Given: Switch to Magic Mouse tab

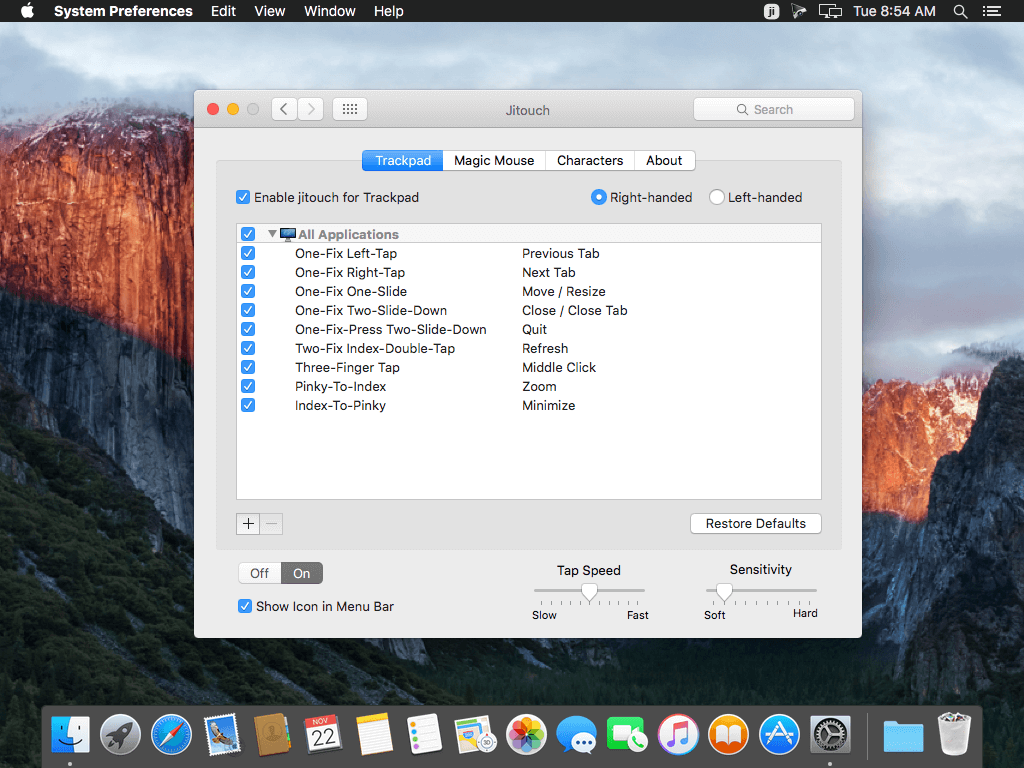Looking at the screenshot, I should (494, 161).
